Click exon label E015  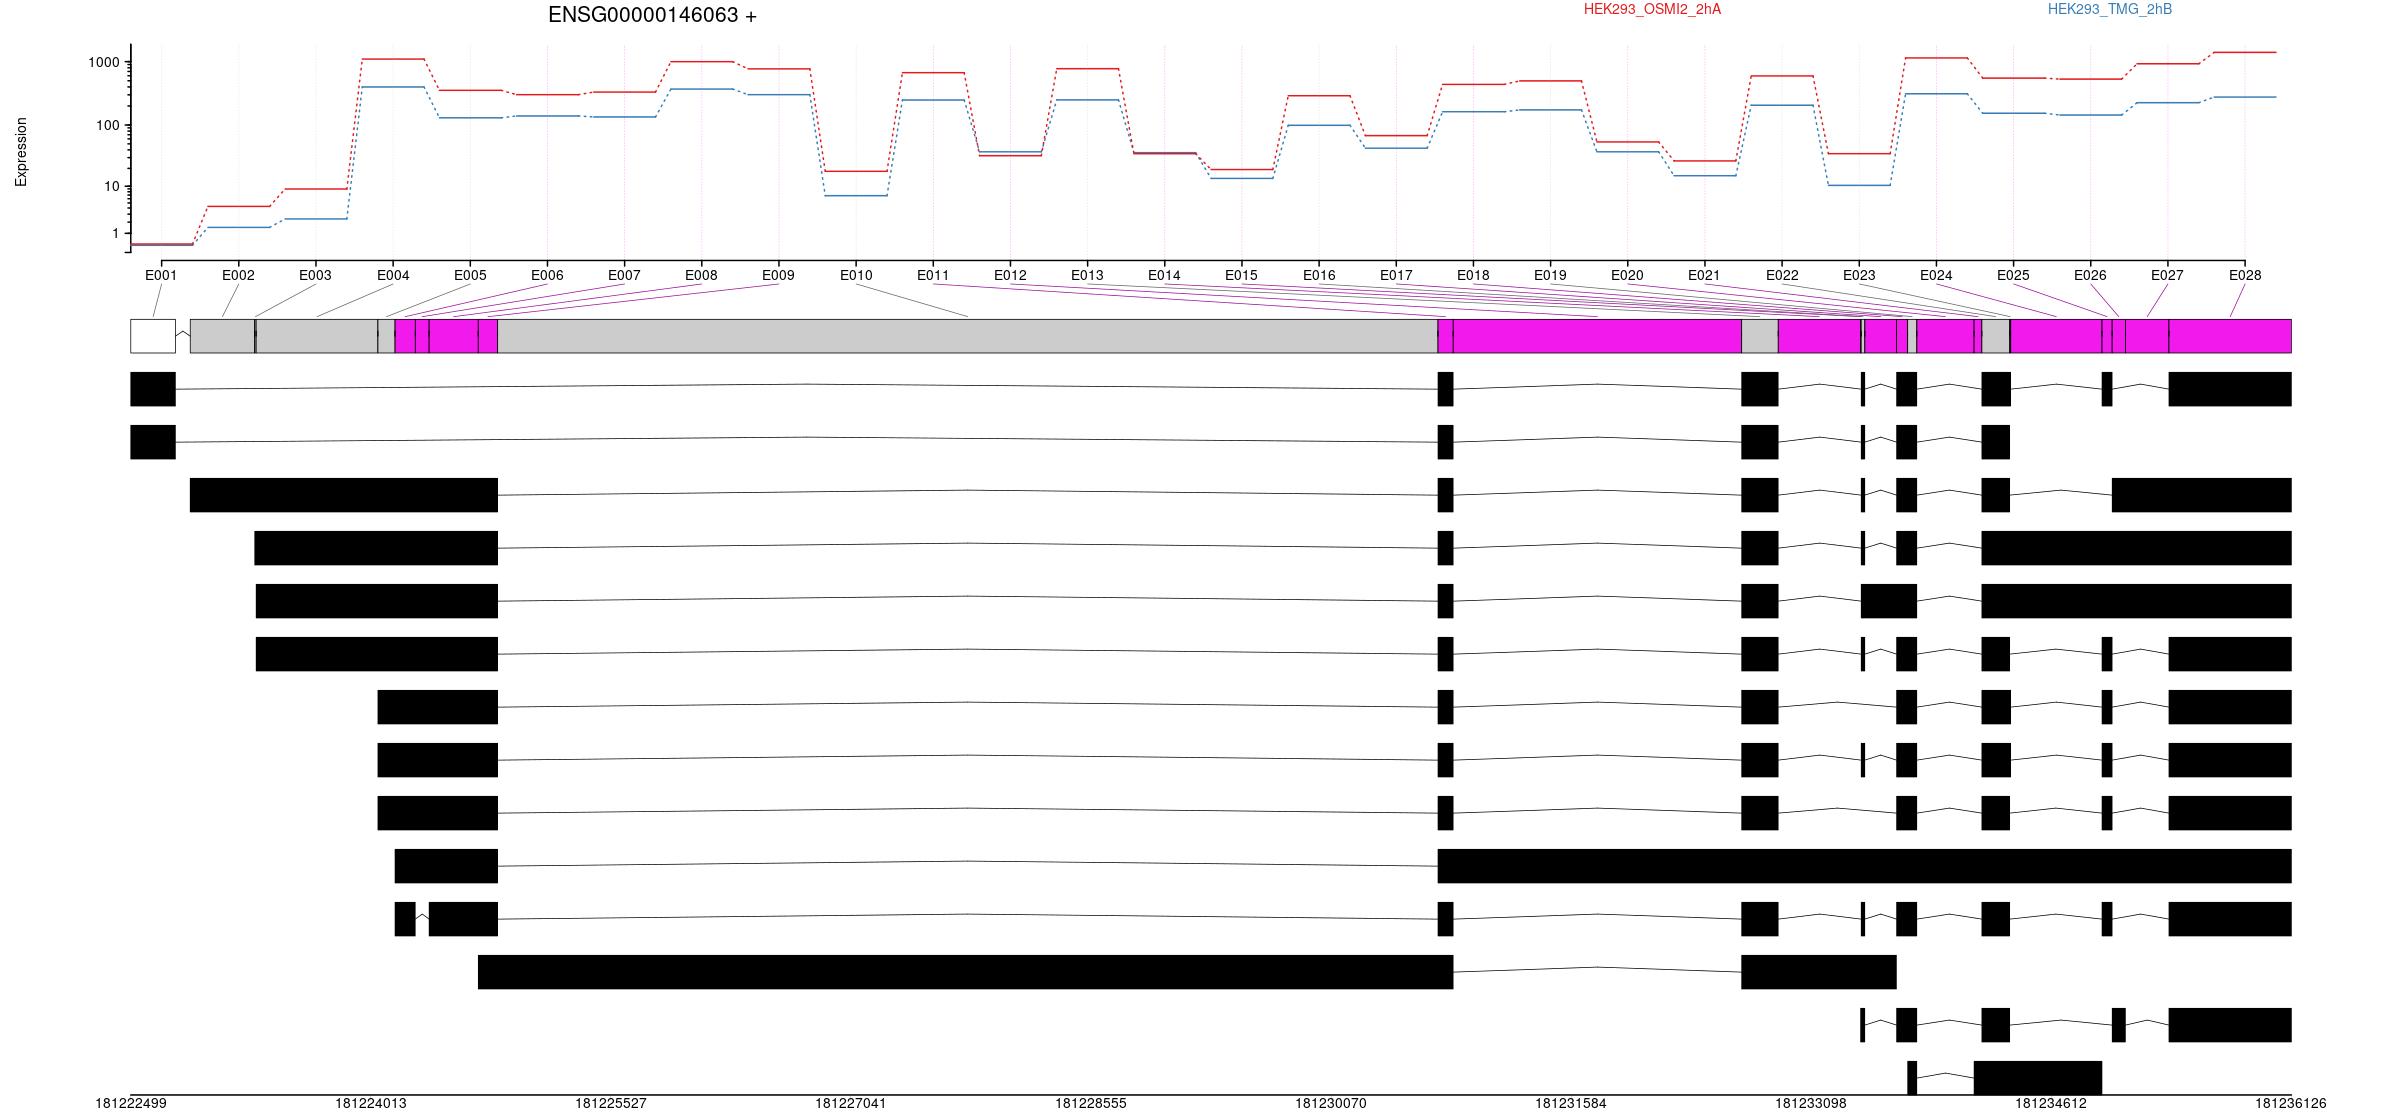1241,275
